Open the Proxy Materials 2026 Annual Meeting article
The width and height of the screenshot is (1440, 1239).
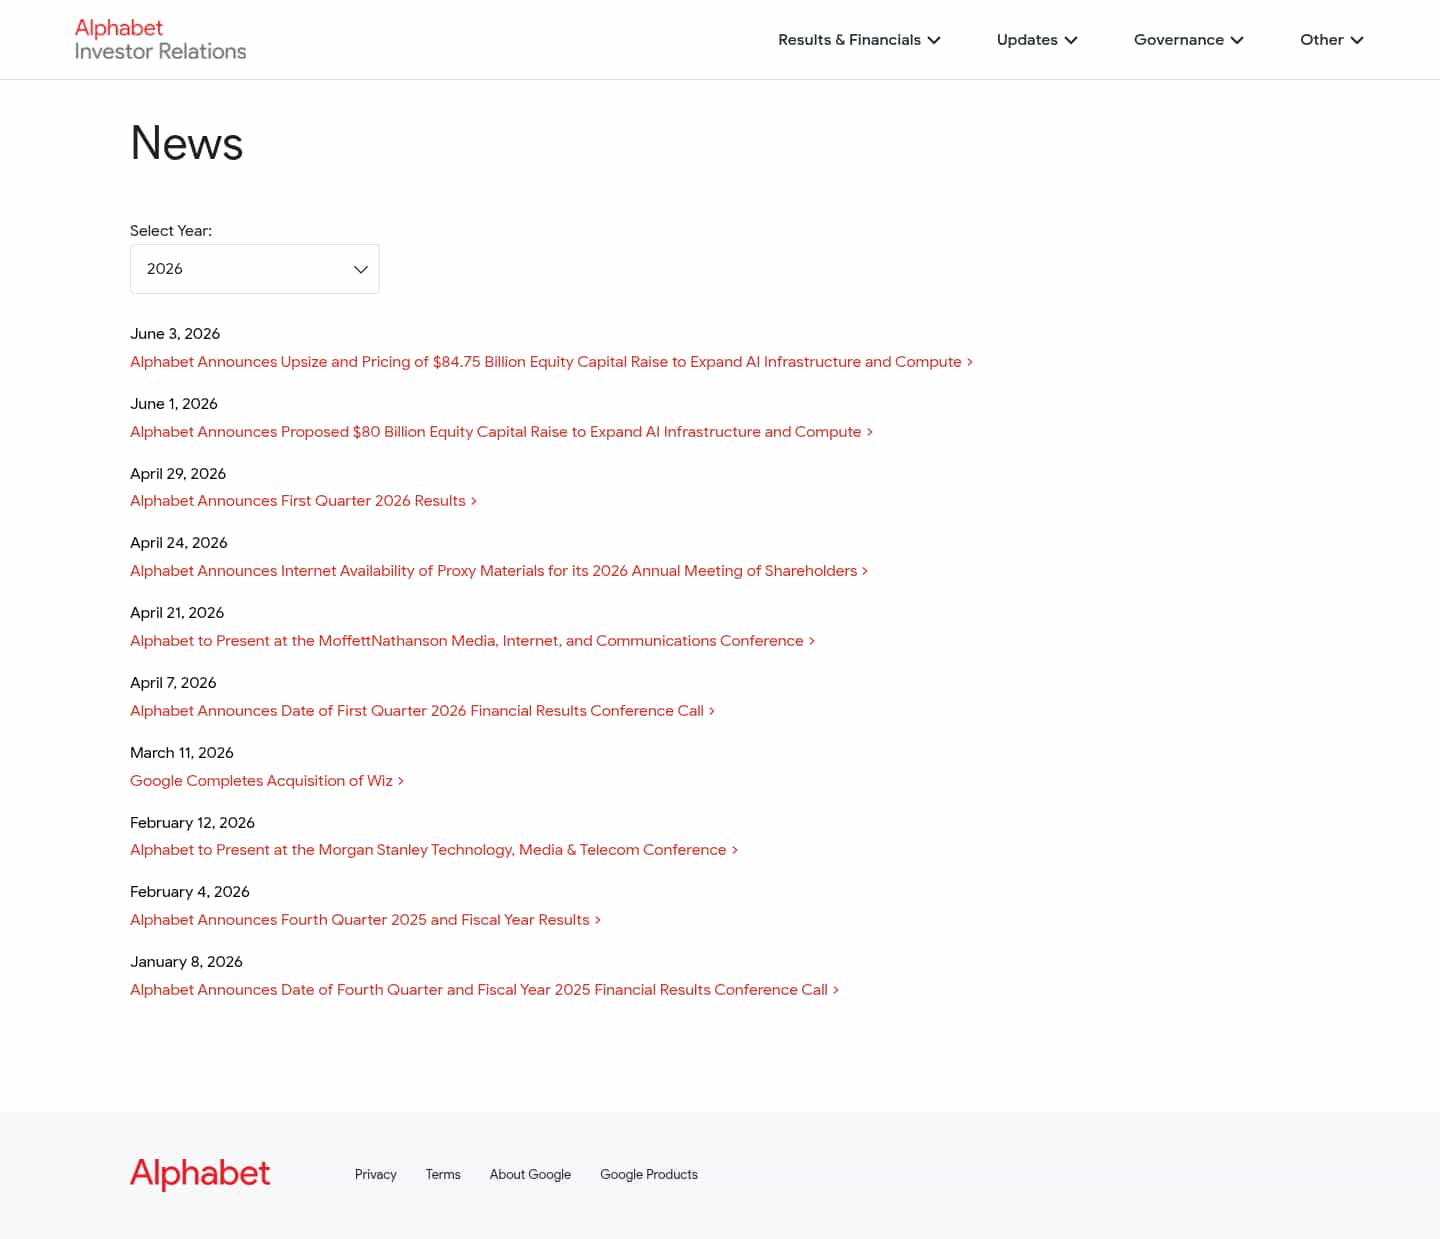click(x=499, y=571)
